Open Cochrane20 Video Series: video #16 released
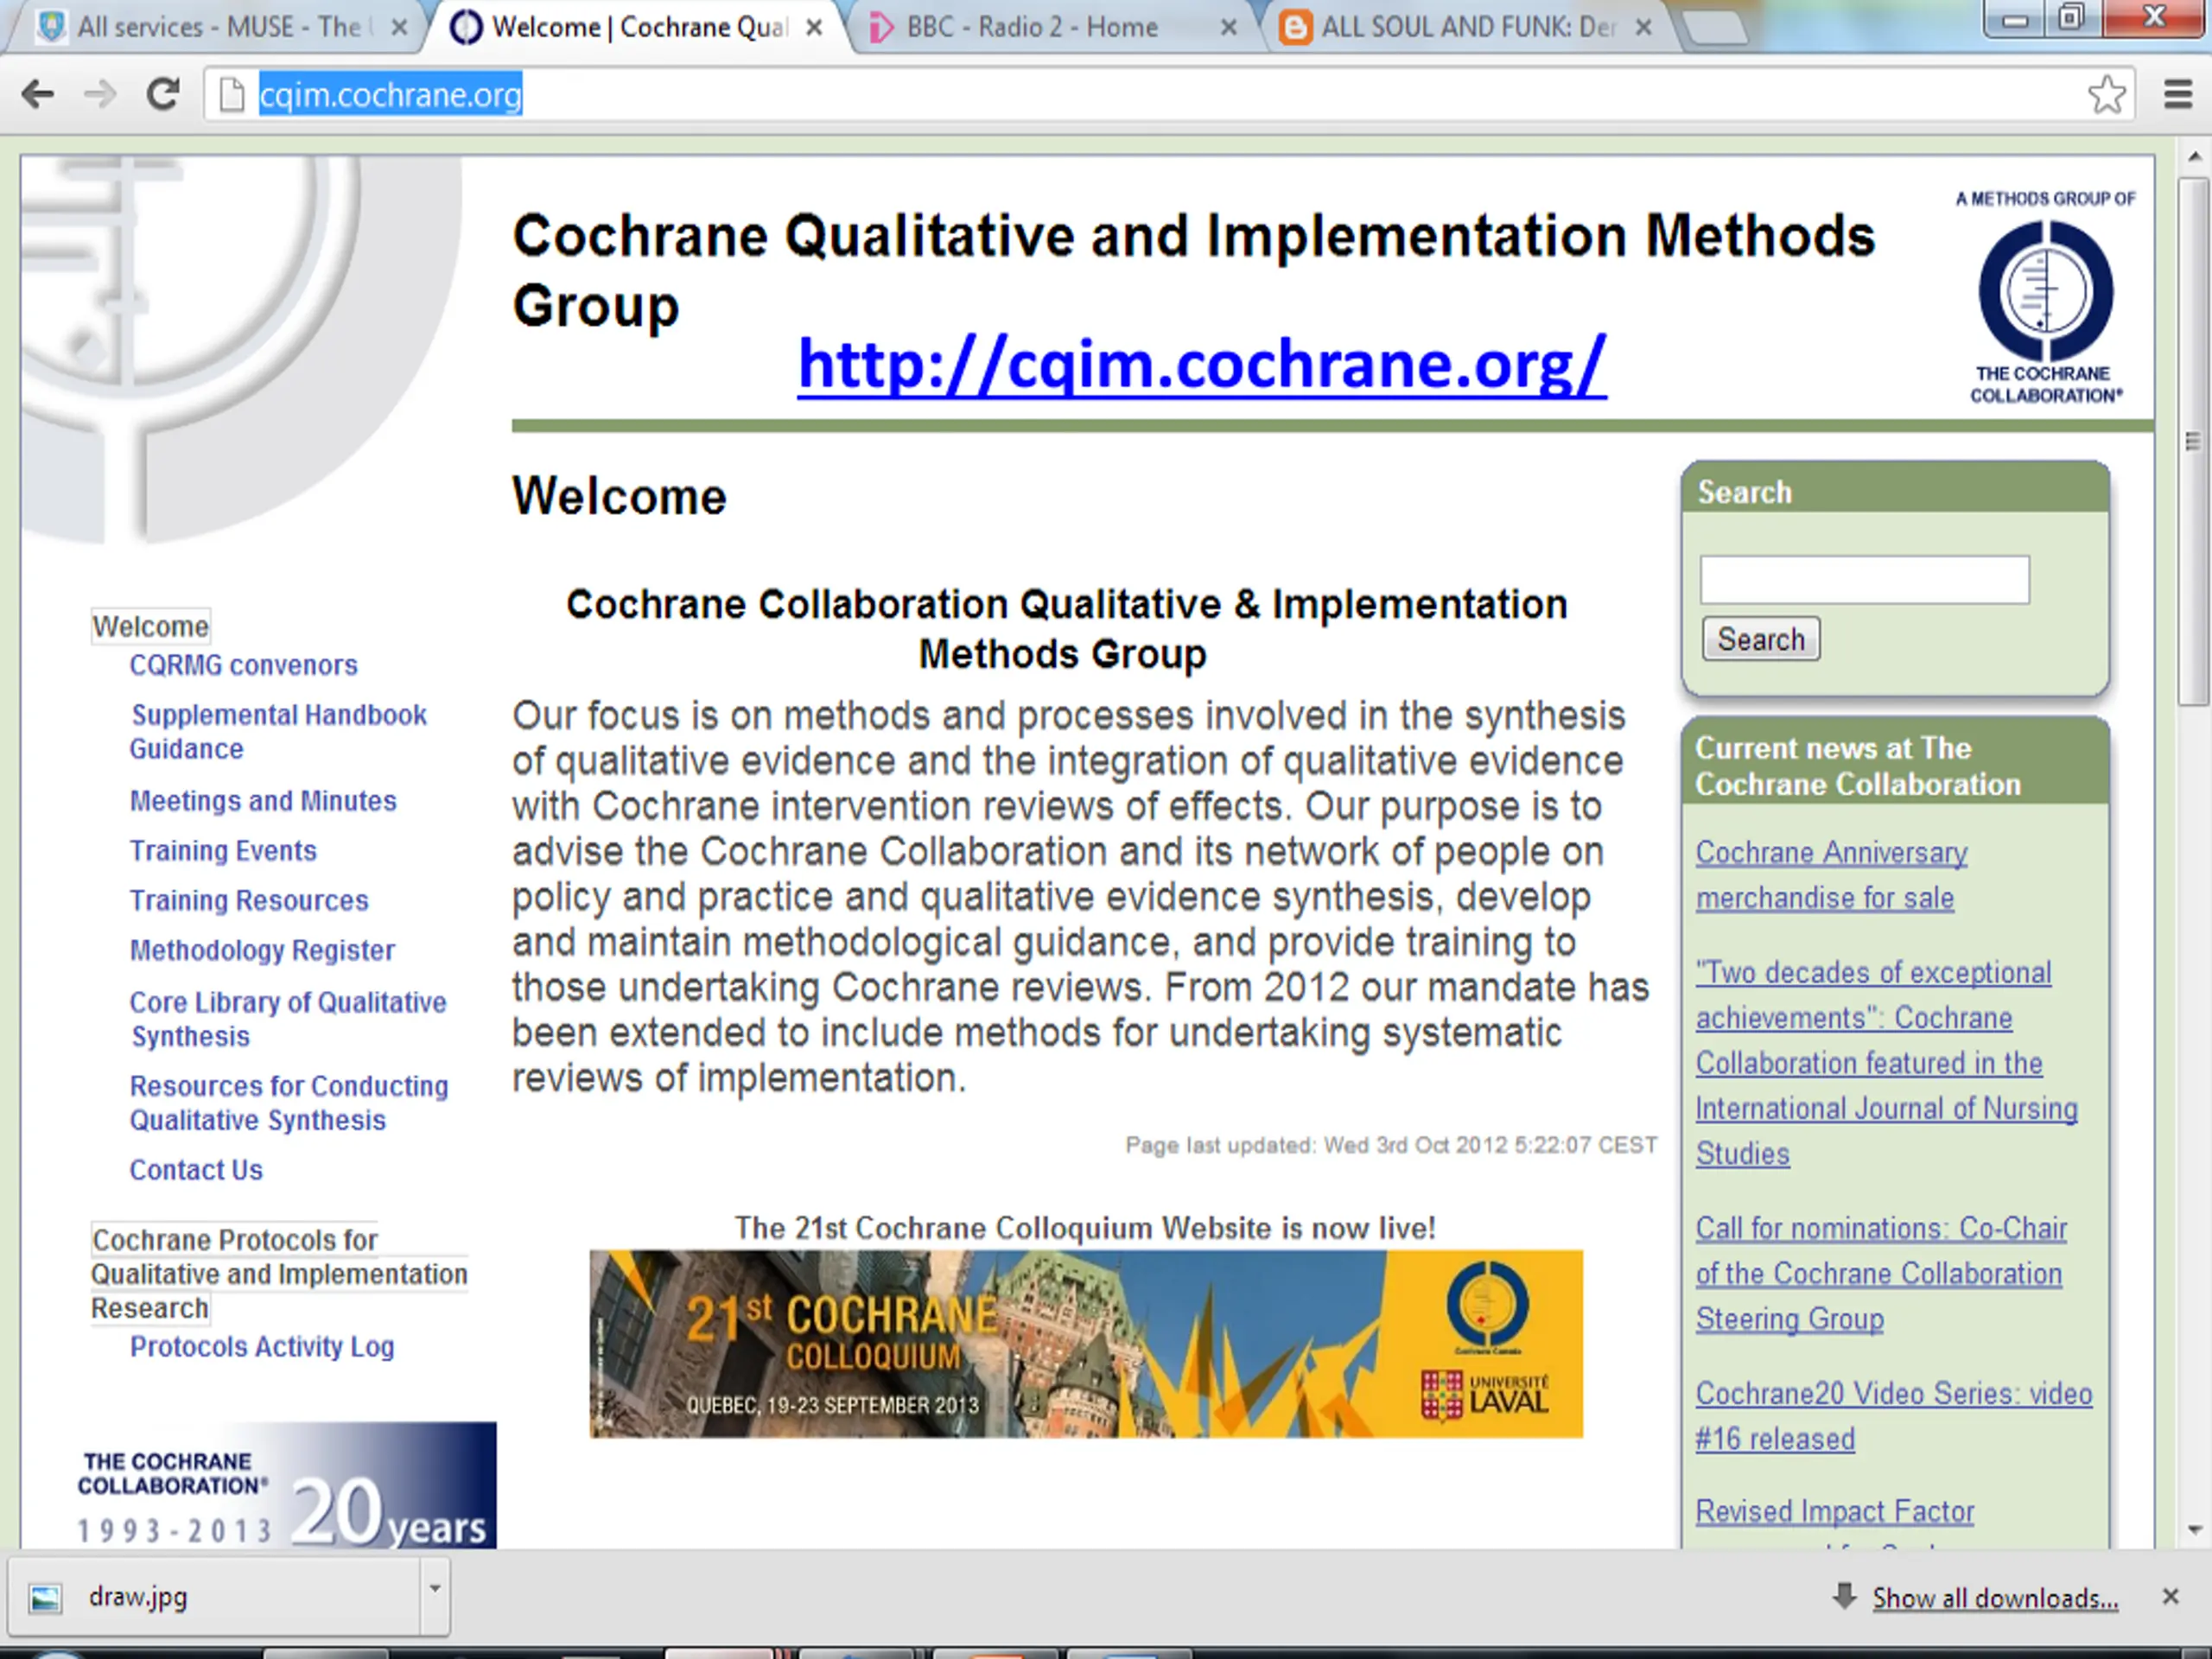2212x1659 pixels. pos(1894,1416)
